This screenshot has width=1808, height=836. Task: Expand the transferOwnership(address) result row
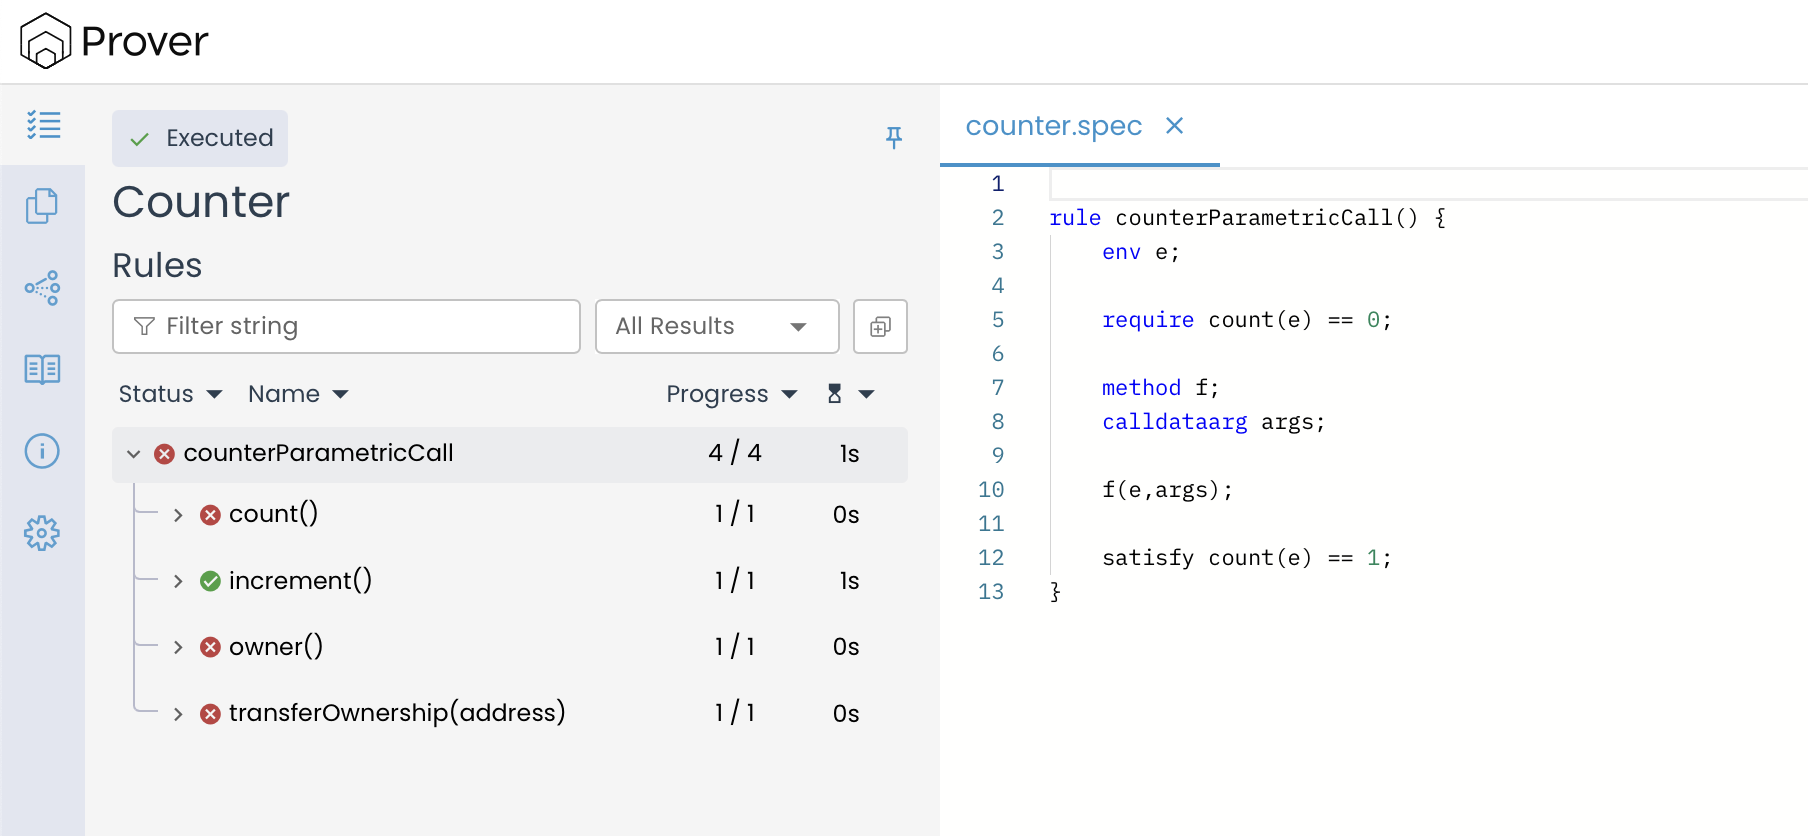pyautogui.click(x=178, y=714)
